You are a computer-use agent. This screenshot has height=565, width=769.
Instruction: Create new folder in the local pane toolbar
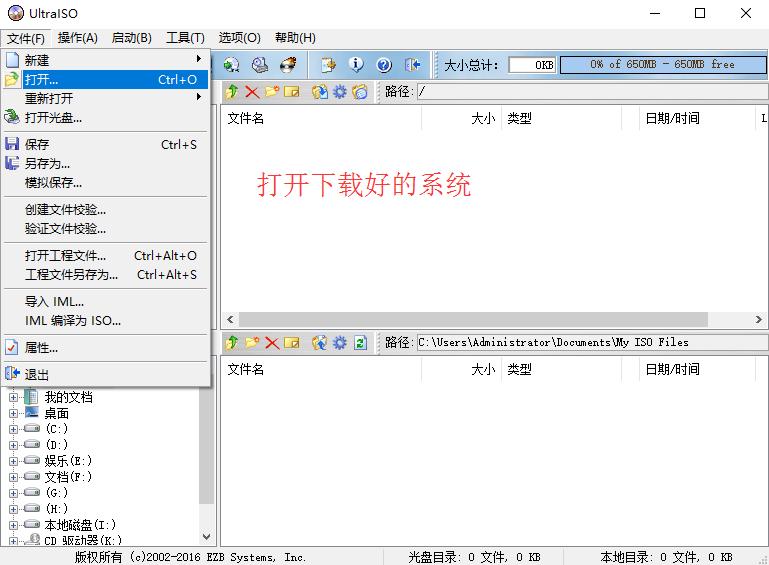click(x=252, y=342)
